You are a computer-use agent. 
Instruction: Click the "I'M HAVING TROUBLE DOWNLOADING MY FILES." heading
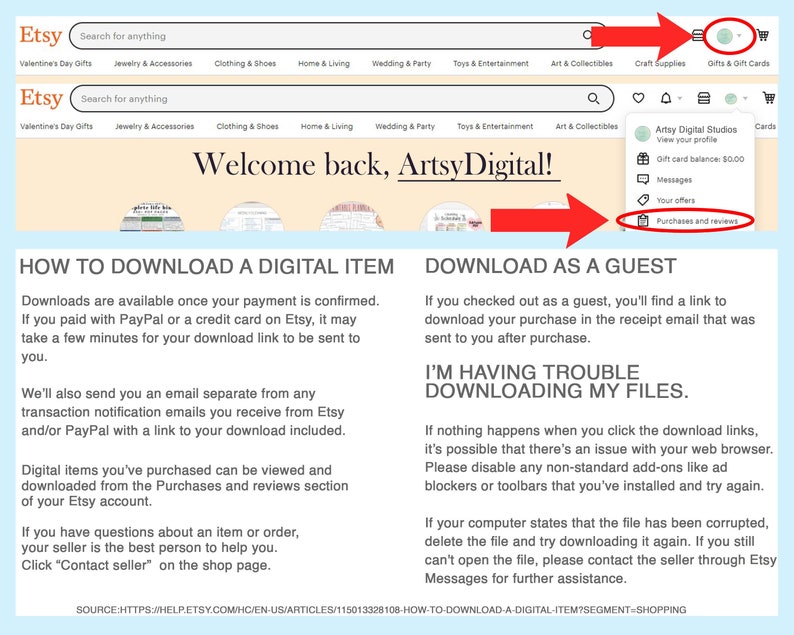557,381
